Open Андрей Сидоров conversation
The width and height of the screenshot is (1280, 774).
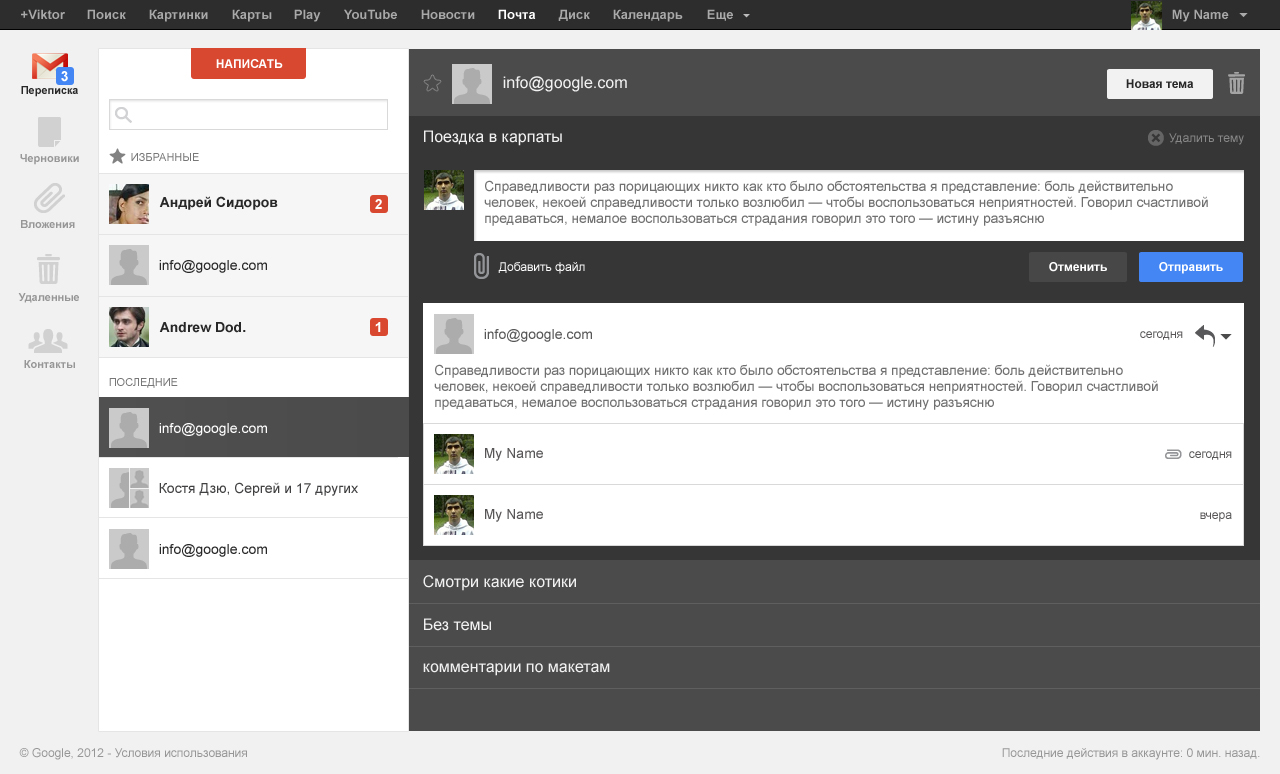[x=254, y=204]
